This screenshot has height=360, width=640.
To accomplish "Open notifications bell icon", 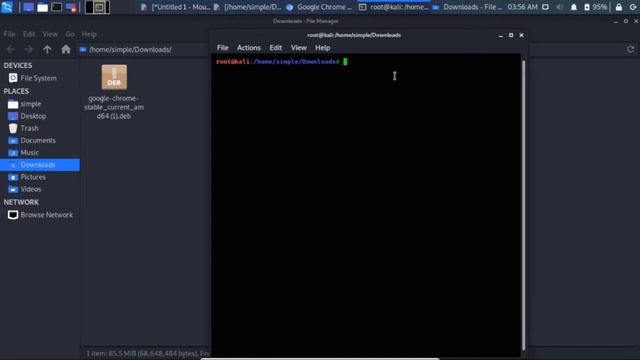I will click(x=574, y=7).
